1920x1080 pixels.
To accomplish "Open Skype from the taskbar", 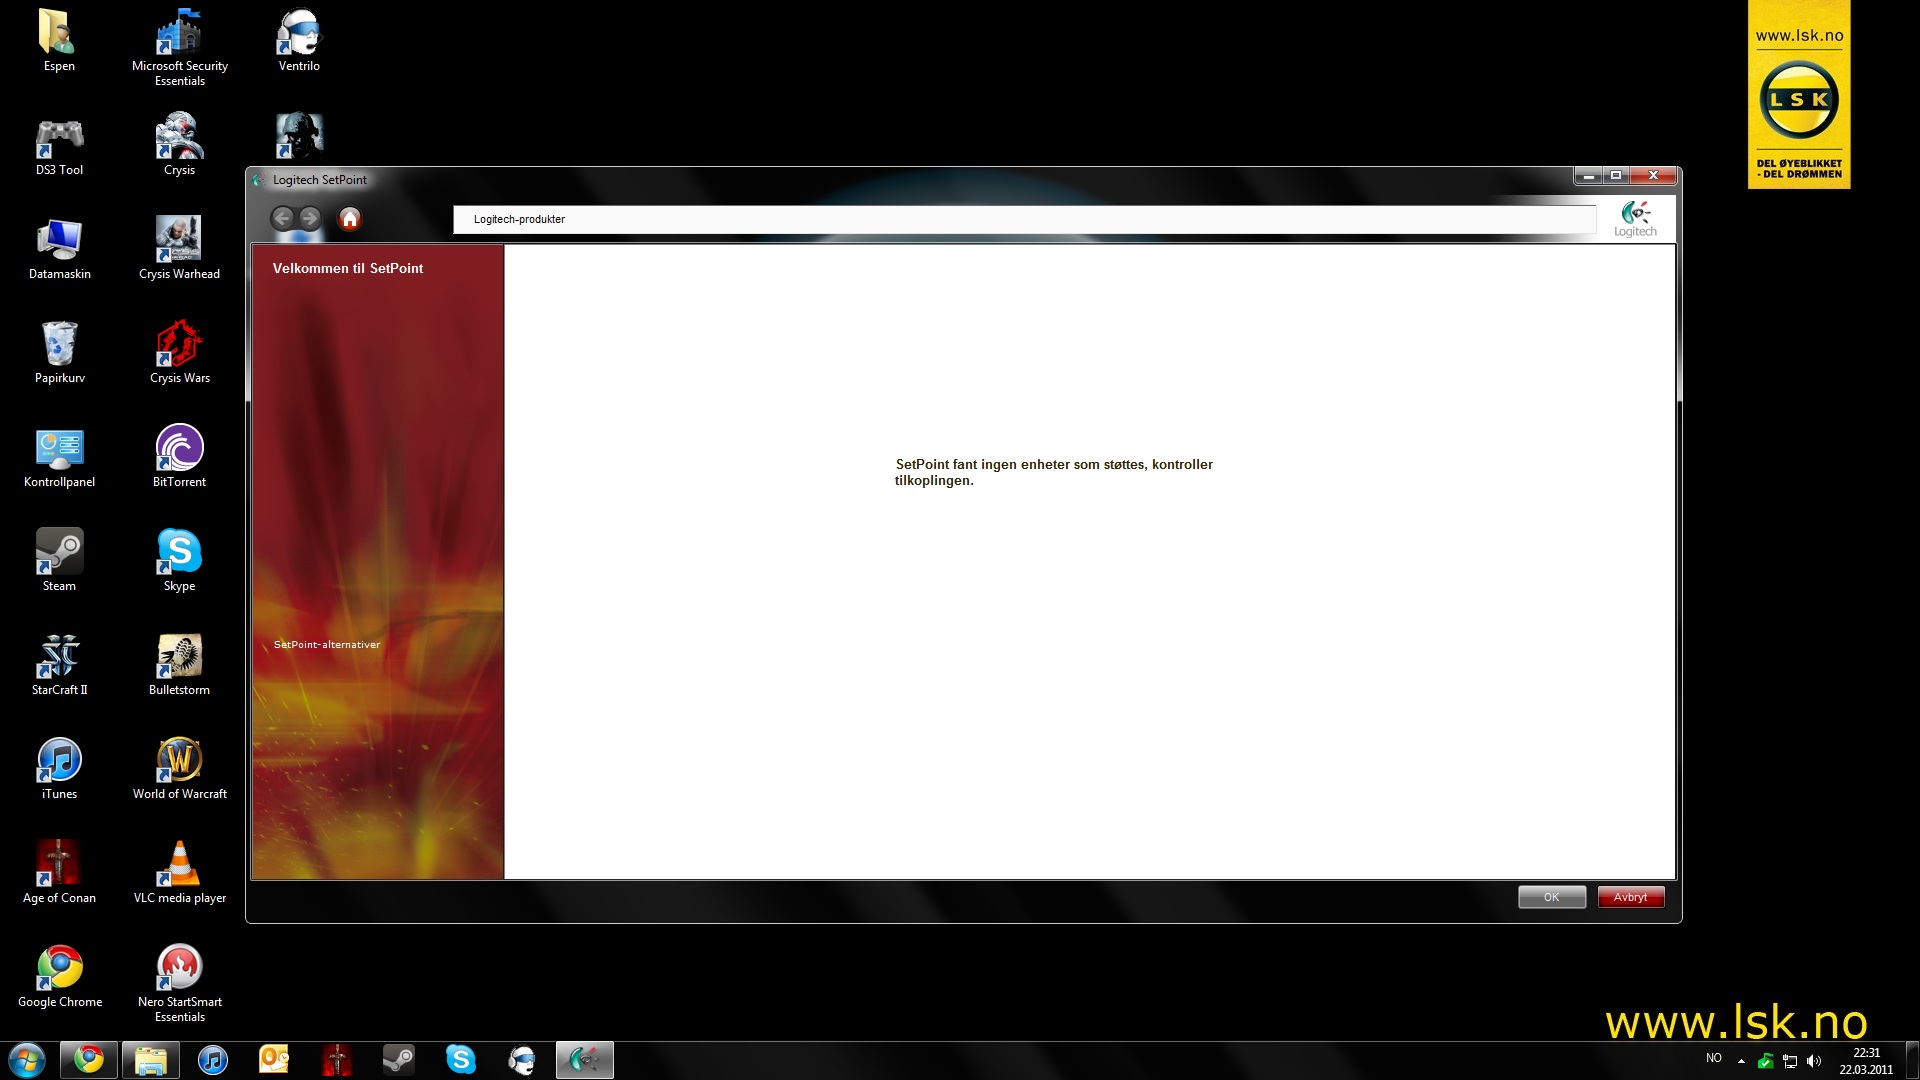I will (460, 1060).
